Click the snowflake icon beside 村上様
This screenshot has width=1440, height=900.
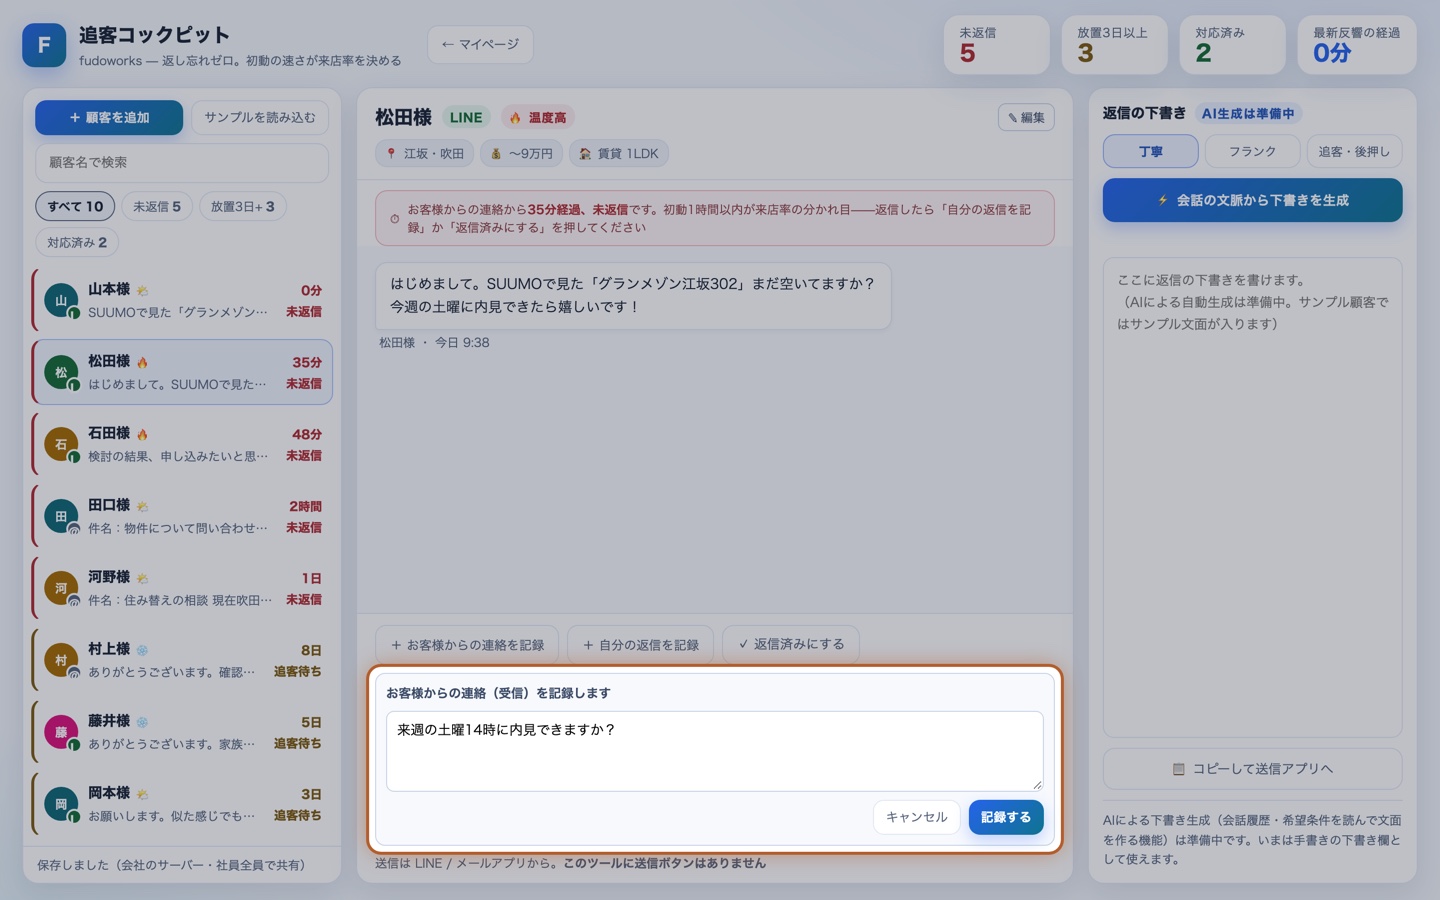142,650
